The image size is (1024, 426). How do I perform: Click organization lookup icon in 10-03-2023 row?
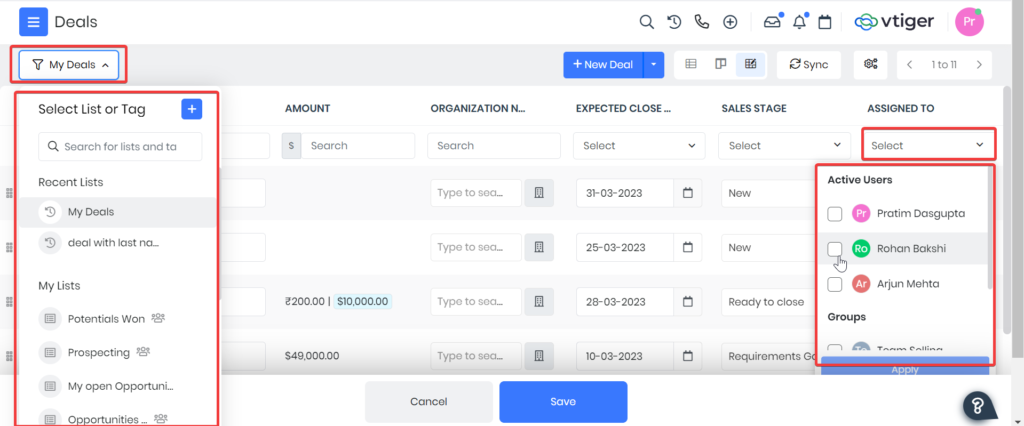click(539, 356)
